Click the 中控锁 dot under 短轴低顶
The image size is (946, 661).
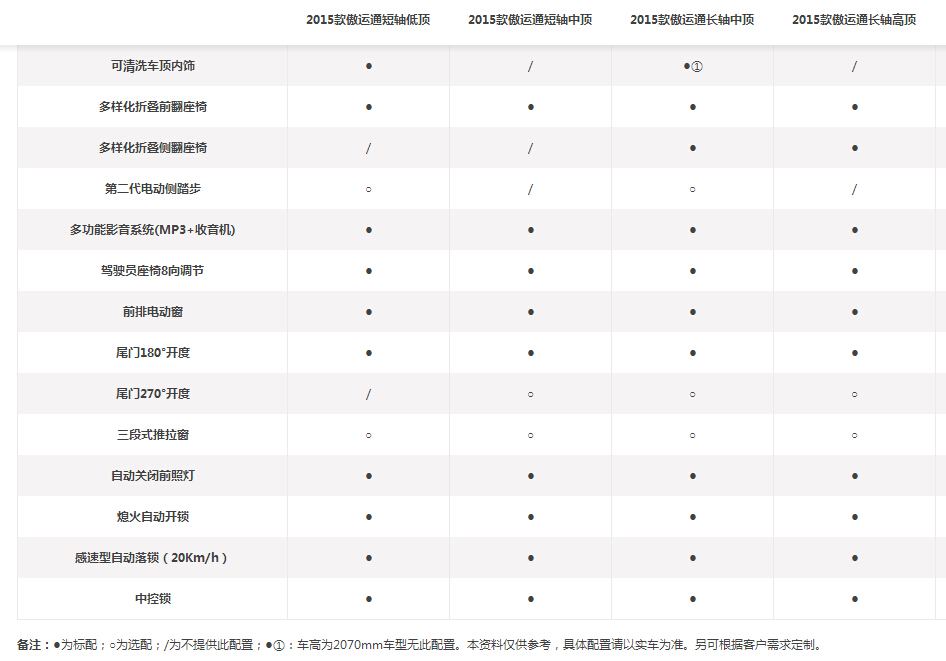coord(369,599)
